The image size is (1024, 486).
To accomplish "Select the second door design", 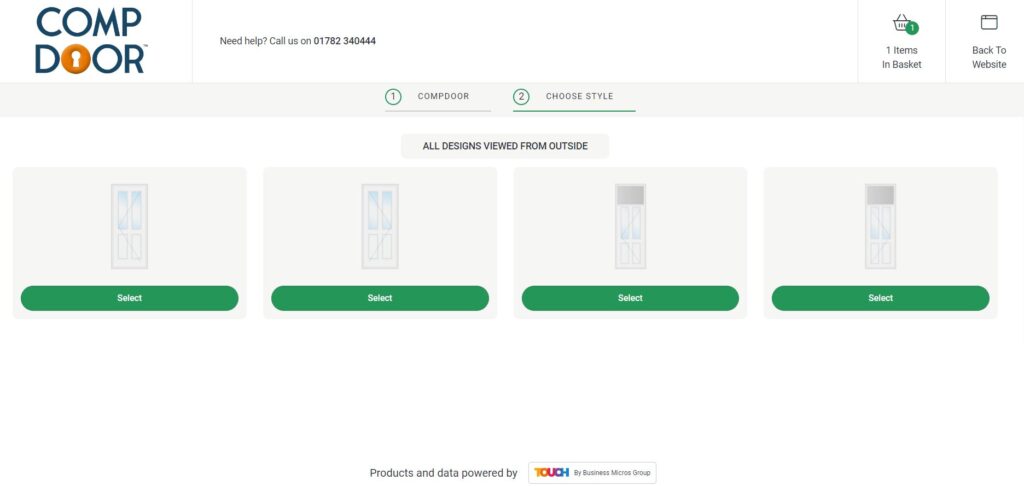I will tap(380, 298).
